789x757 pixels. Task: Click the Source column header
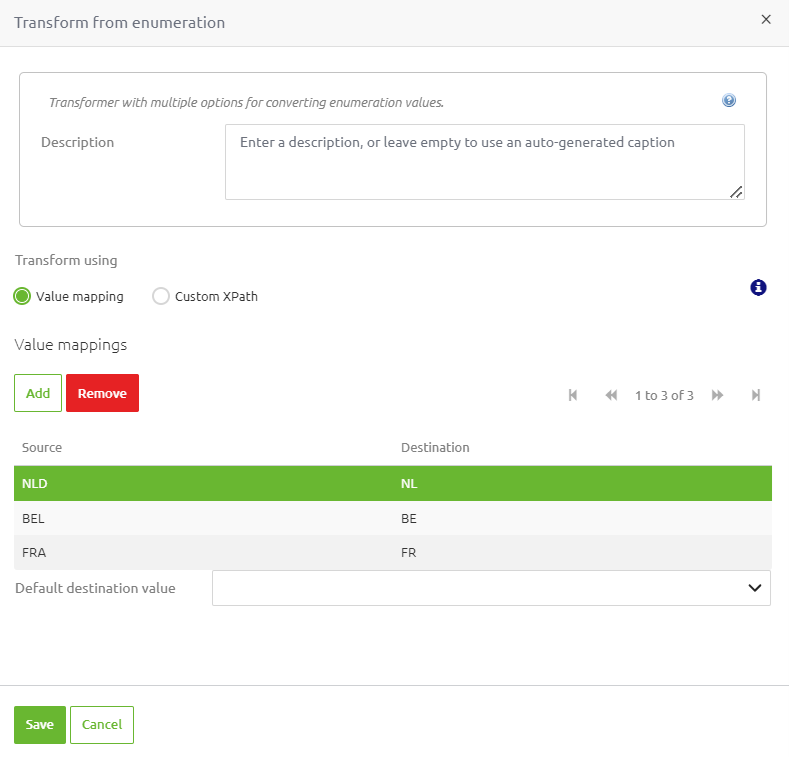(42, 447)
